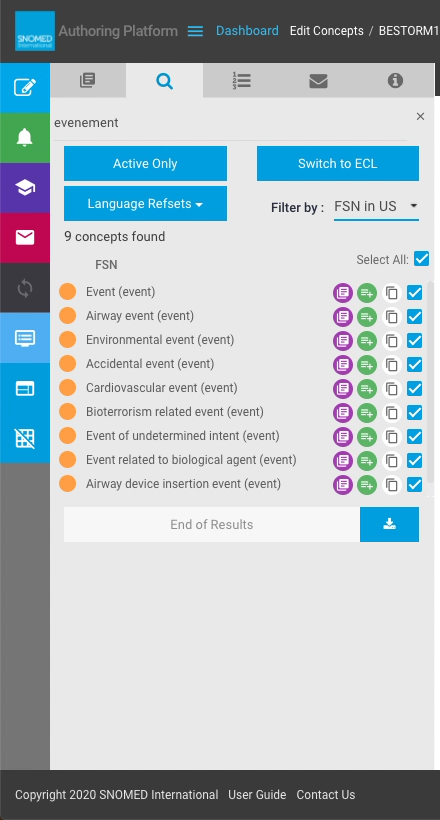Uncheck the Select All checkbox

click(421, 259)
